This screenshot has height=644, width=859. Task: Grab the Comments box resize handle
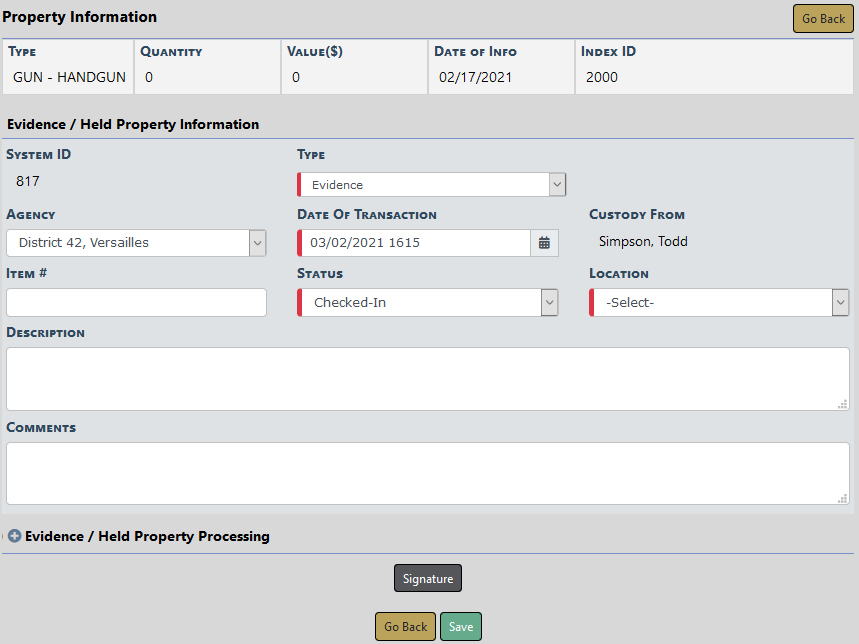click(843, 499)
